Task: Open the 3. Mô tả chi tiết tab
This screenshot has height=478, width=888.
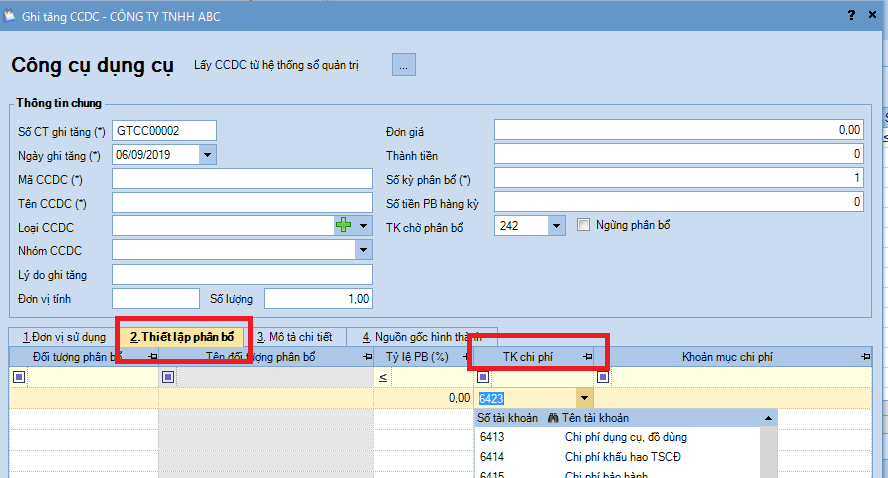Action: click(295, 337)
